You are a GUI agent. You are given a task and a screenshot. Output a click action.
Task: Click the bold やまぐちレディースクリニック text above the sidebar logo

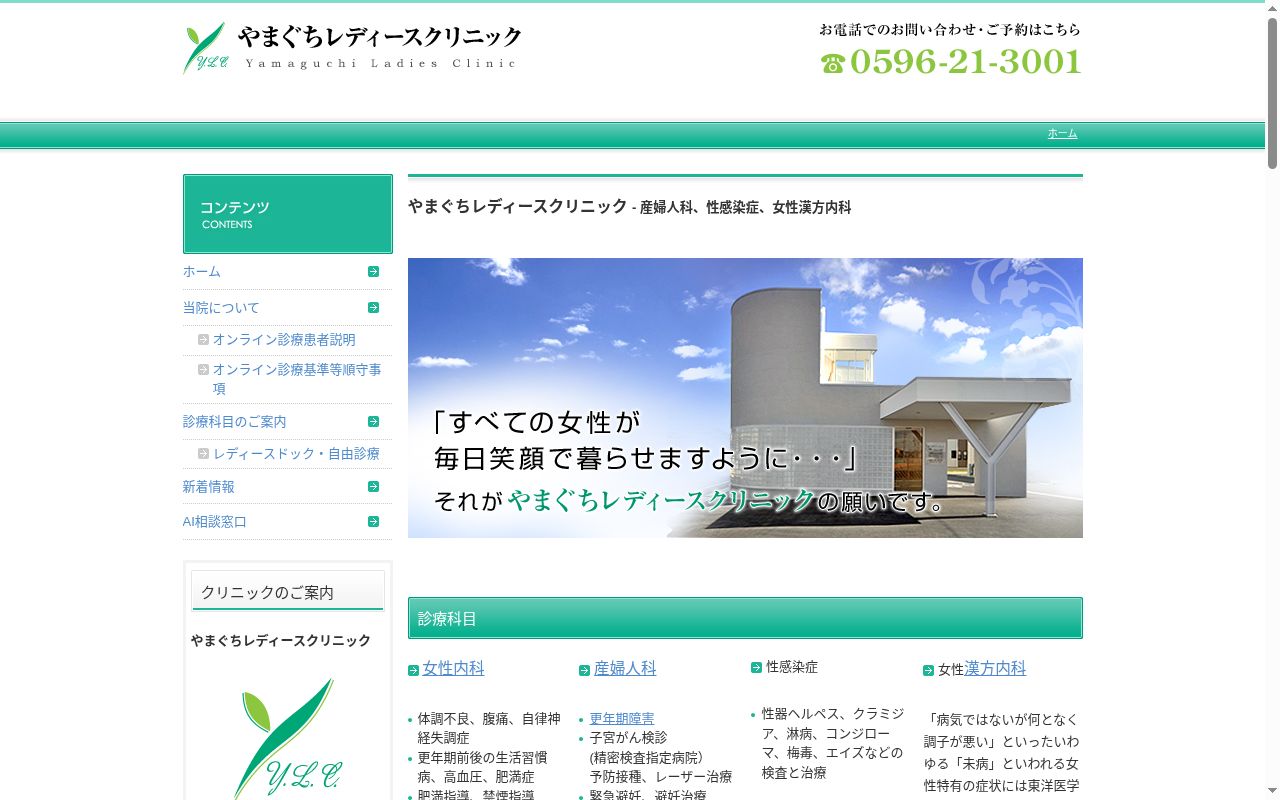pos(281,641)
